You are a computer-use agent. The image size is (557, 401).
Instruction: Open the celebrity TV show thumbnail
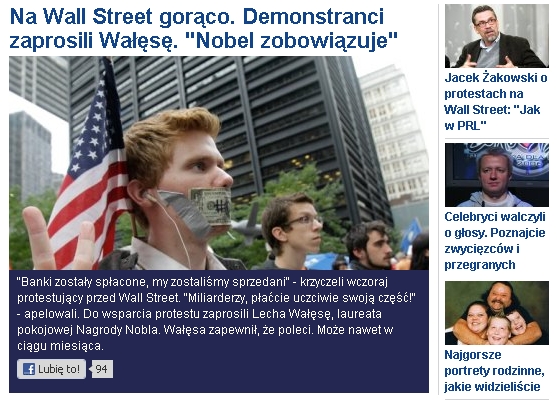tap(497, 175)
